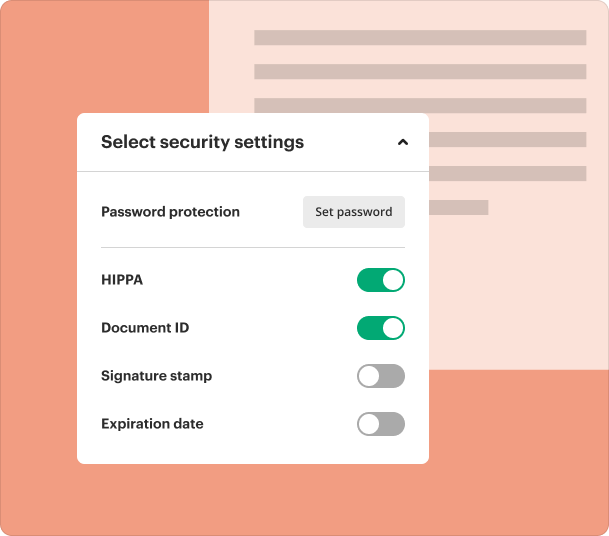Click the Document ID label
609x536 pixels.
[145, 328]
